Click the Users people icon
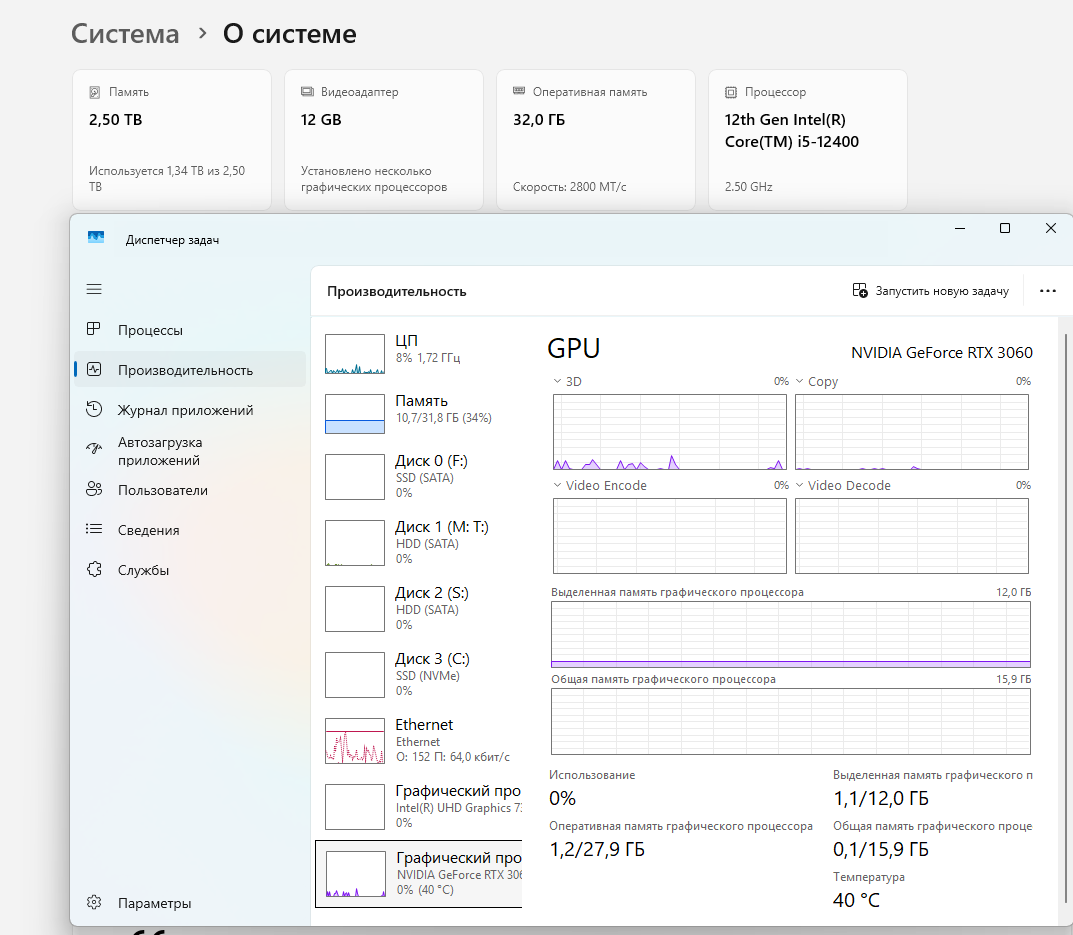 tap(94, 490)
